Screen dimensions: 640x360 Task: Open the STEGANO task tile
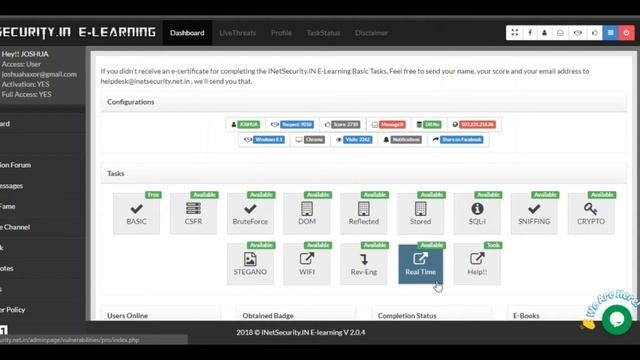point(250,264)
